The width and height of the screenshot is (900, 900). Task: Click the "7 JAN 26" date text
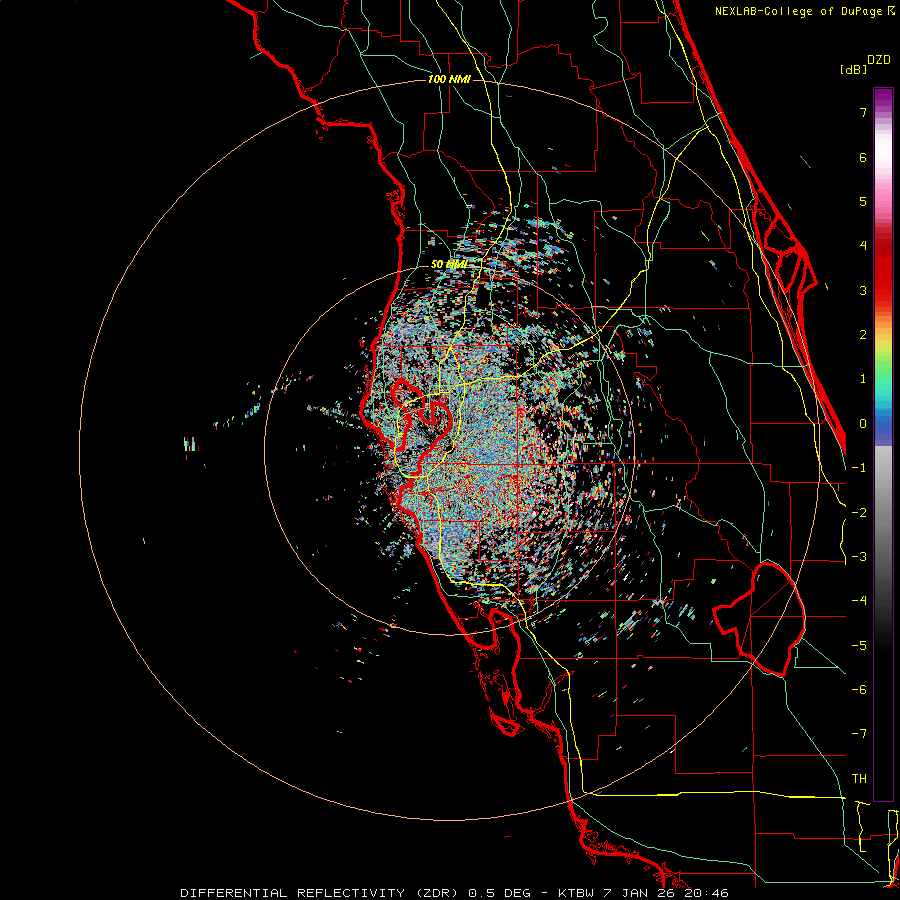[x=637, y=893]
